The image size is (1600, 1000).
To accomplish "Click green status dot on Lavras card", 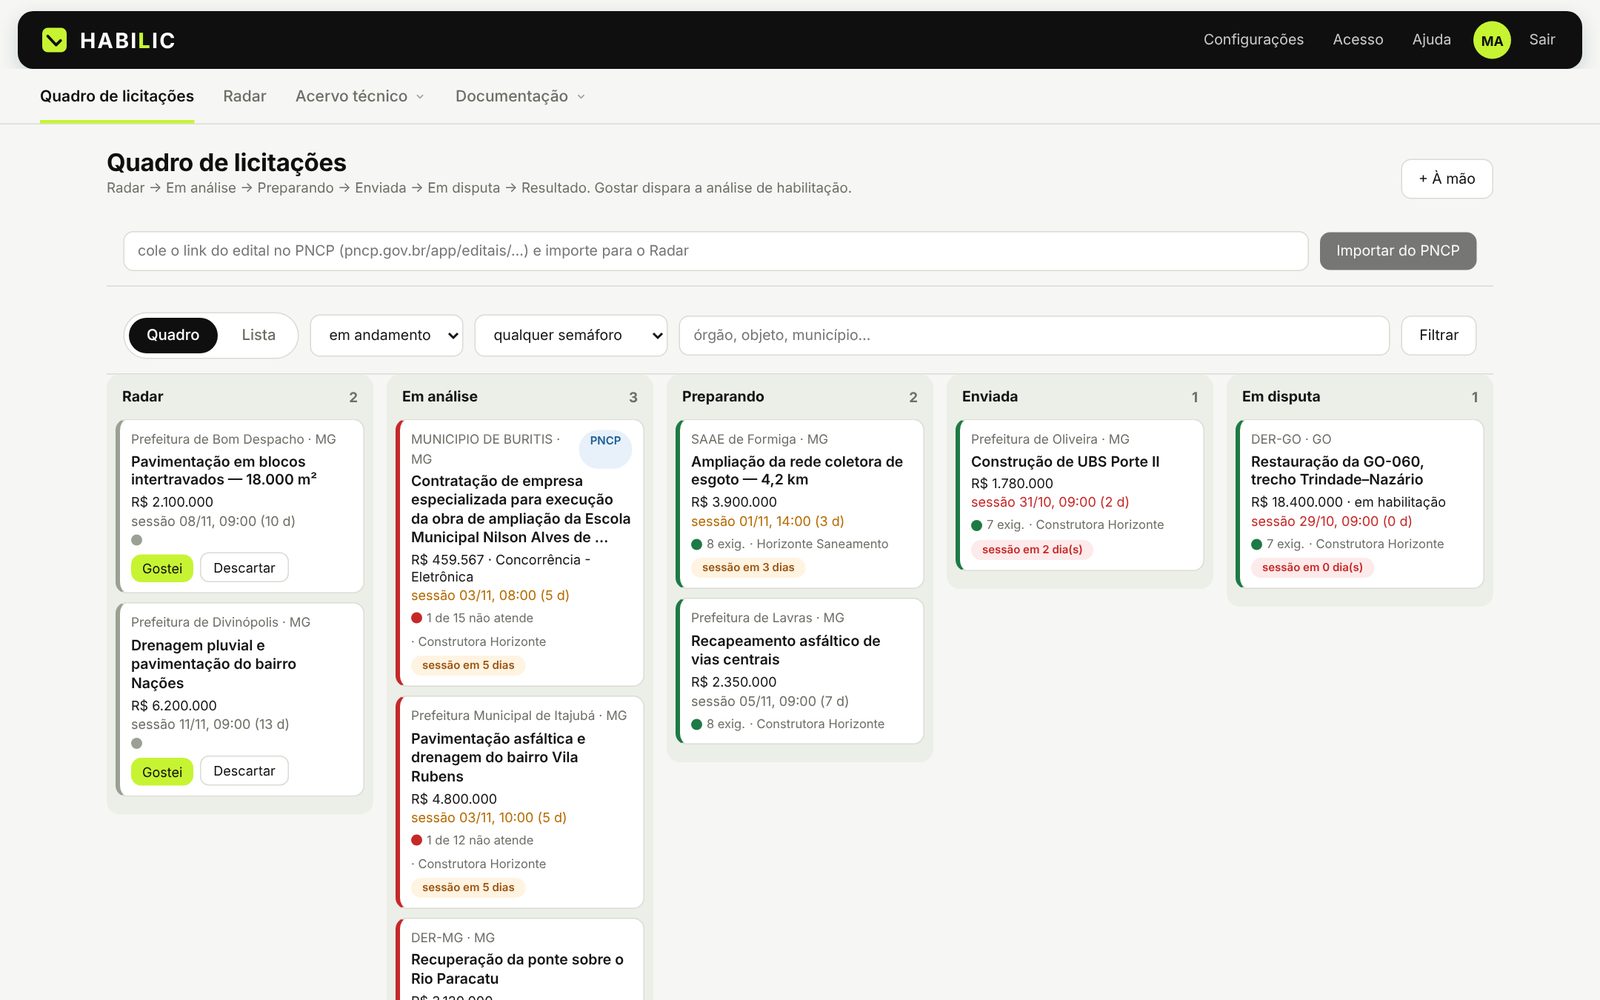I will 697,724.
